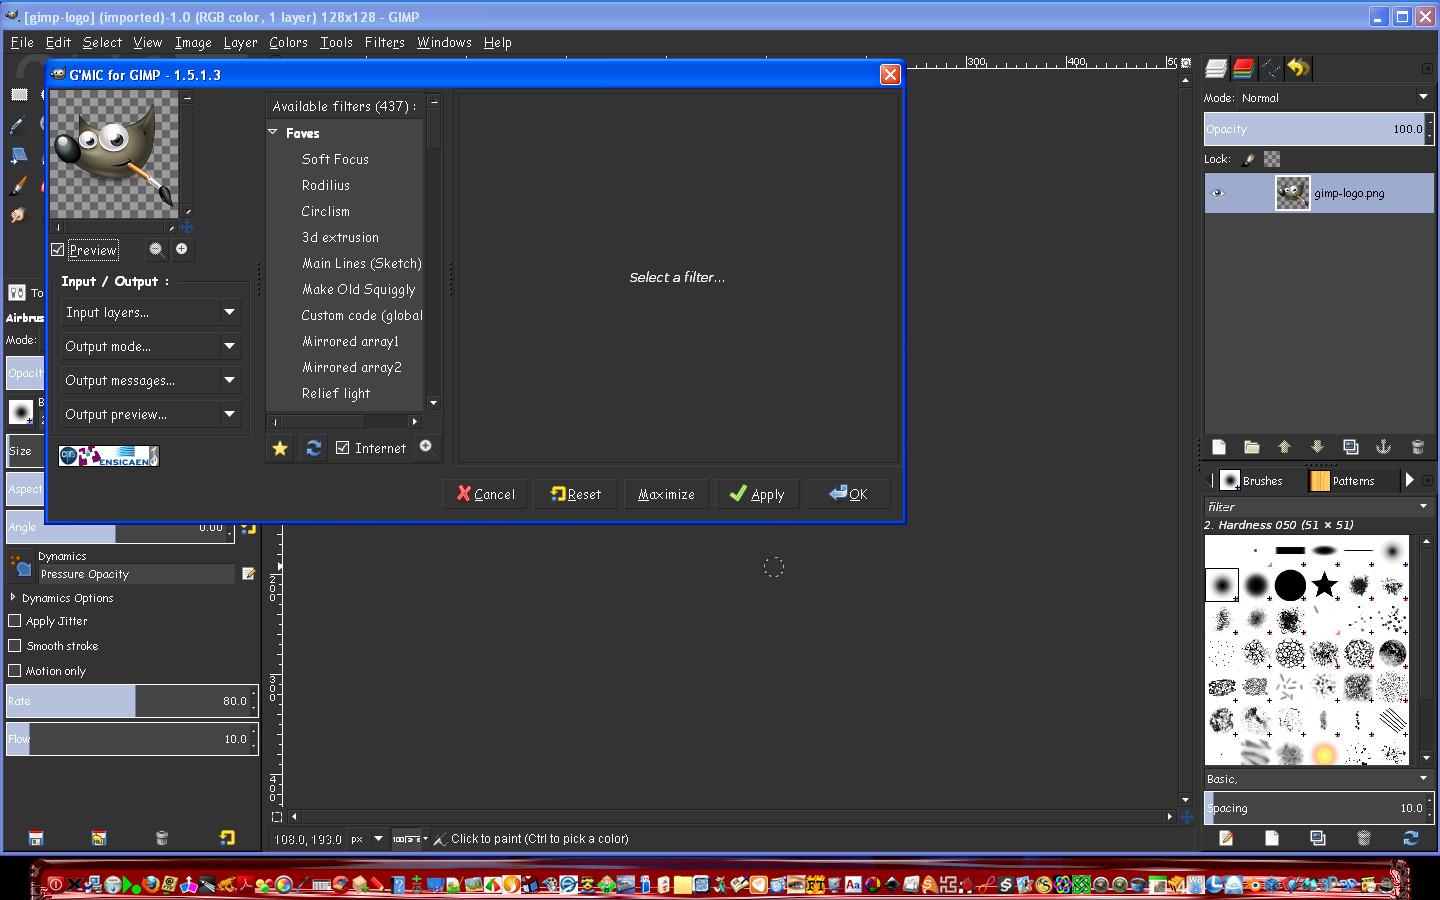Viewport: 1440px width, 900px height.
Task: Anchor the floating layer
Action: tap(1383, 447)
